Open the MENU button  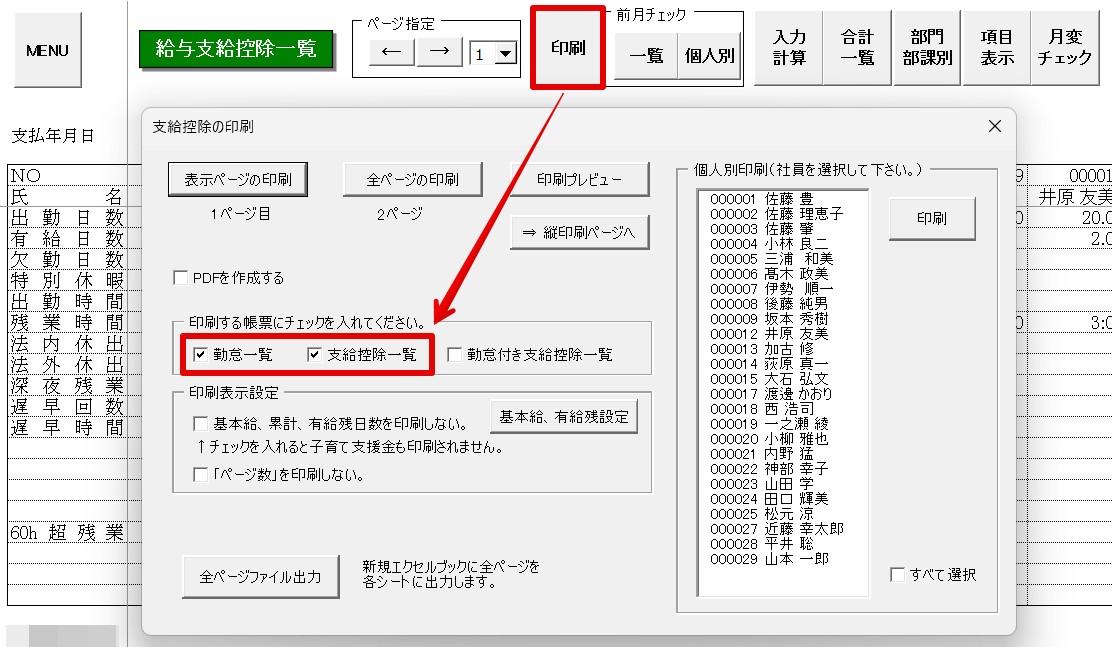48,50
